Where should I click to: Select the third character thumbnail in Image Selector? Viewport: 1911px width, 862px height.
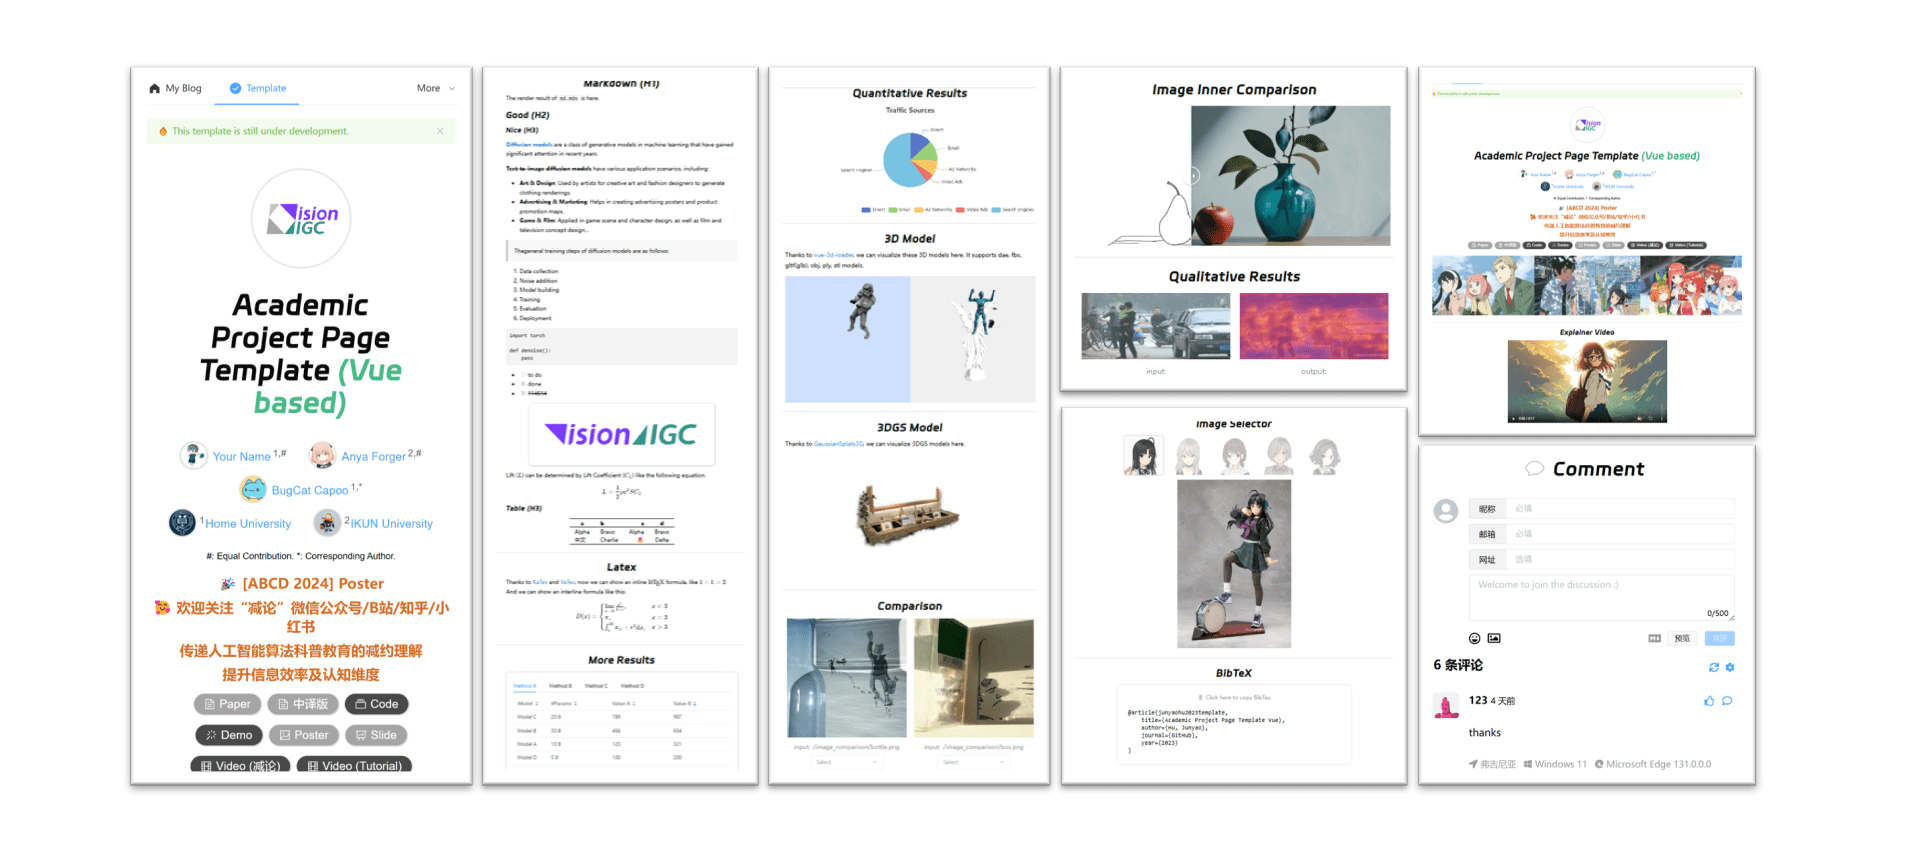pyautogui.click(x=1234, y=456)
